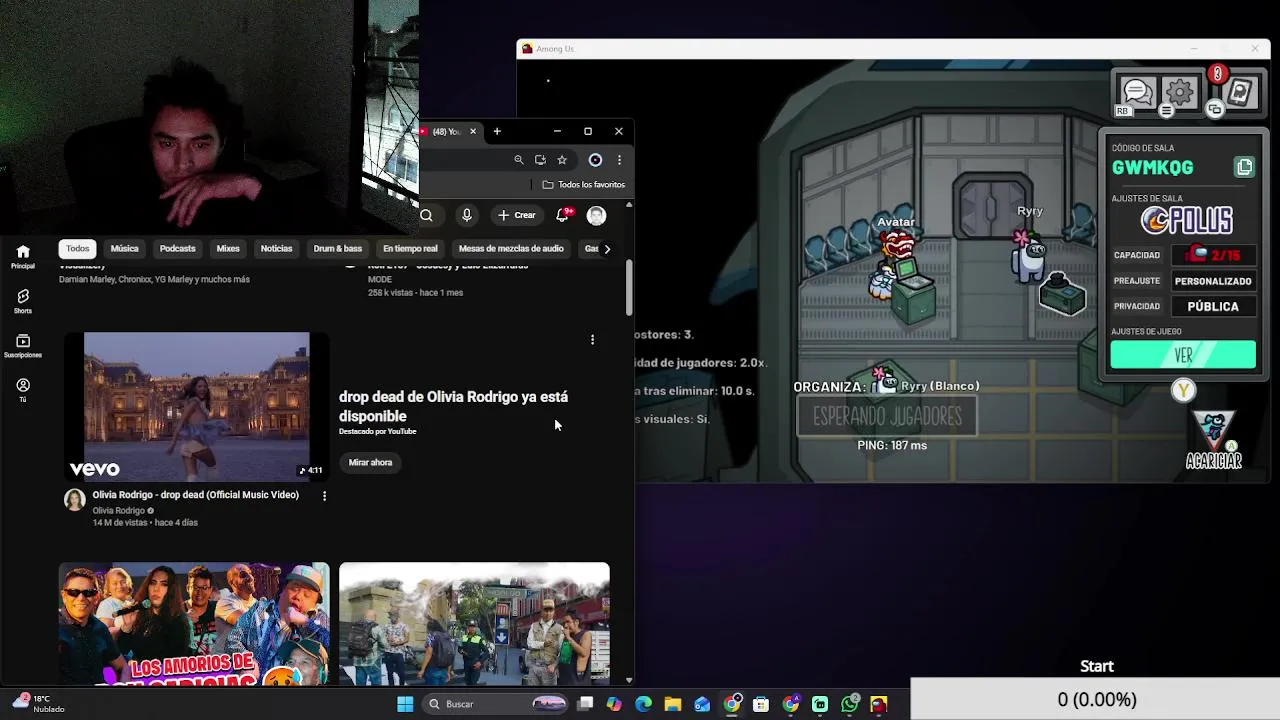1280x720 pixels.
Task: Open the friends list phone icon in Among Us
Action: click(x=1240, y=93)
